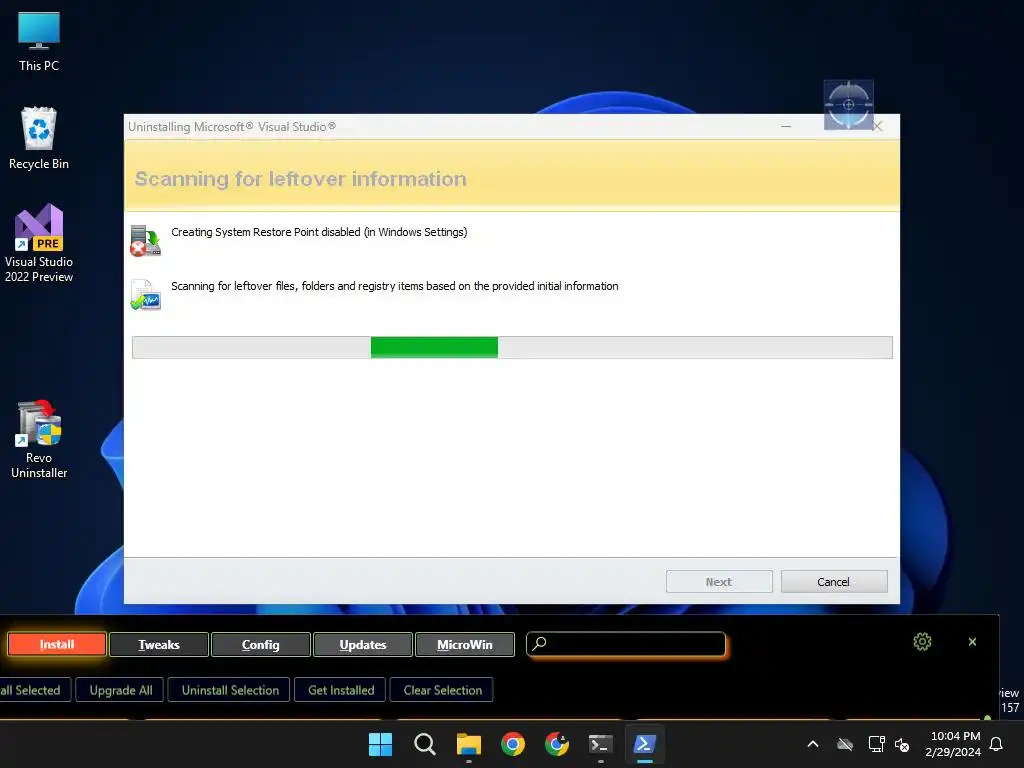Open the Config tab
This screenshot has width=1024, height=768.
click(x=261, y=644)
